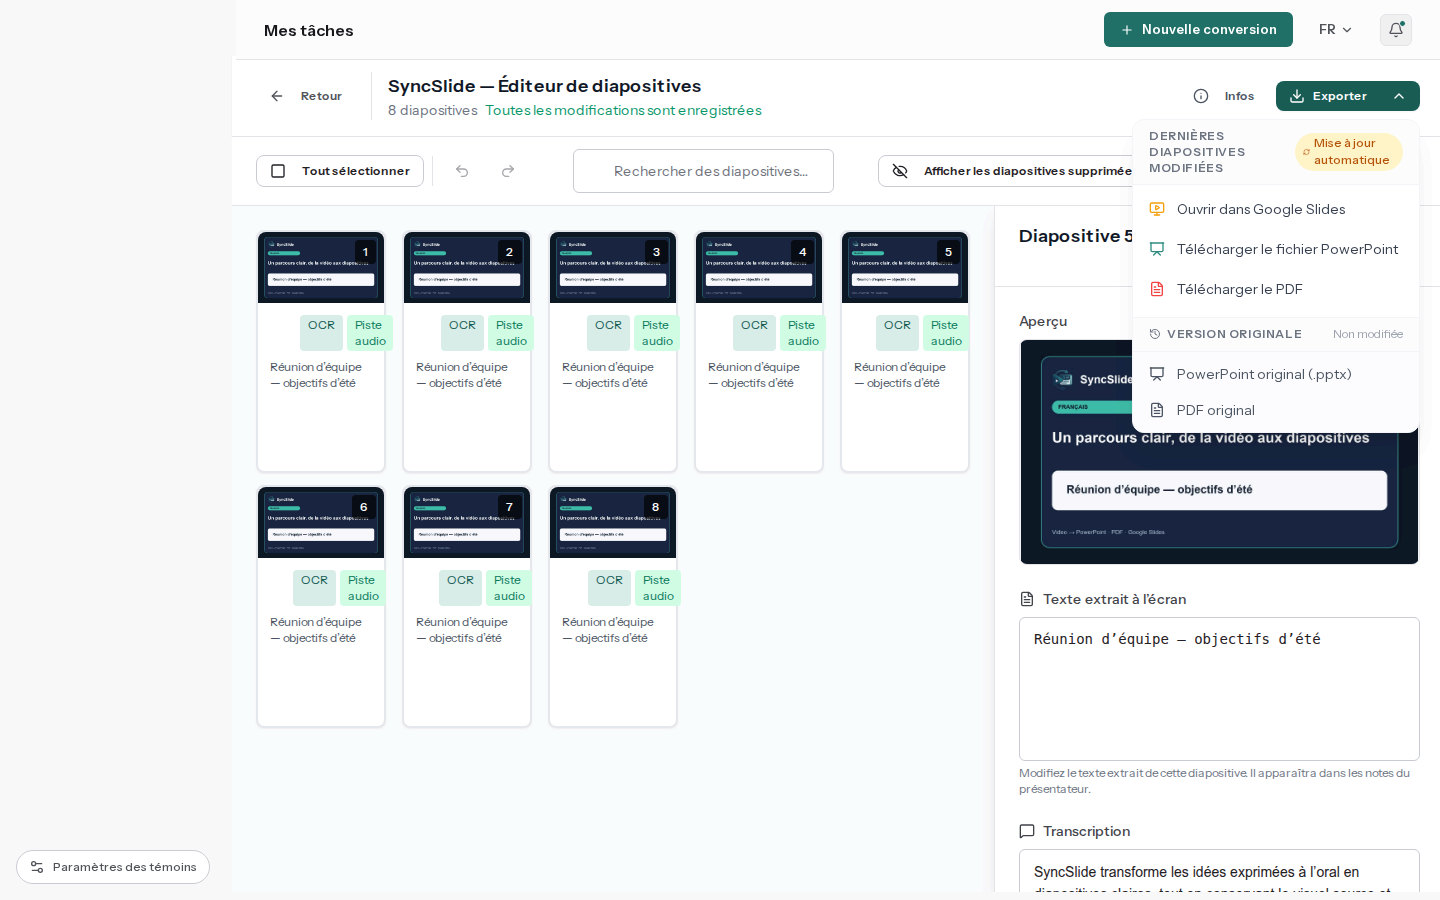
Task: Click the Nouvelle conversion button
Action: point(1198,30)
